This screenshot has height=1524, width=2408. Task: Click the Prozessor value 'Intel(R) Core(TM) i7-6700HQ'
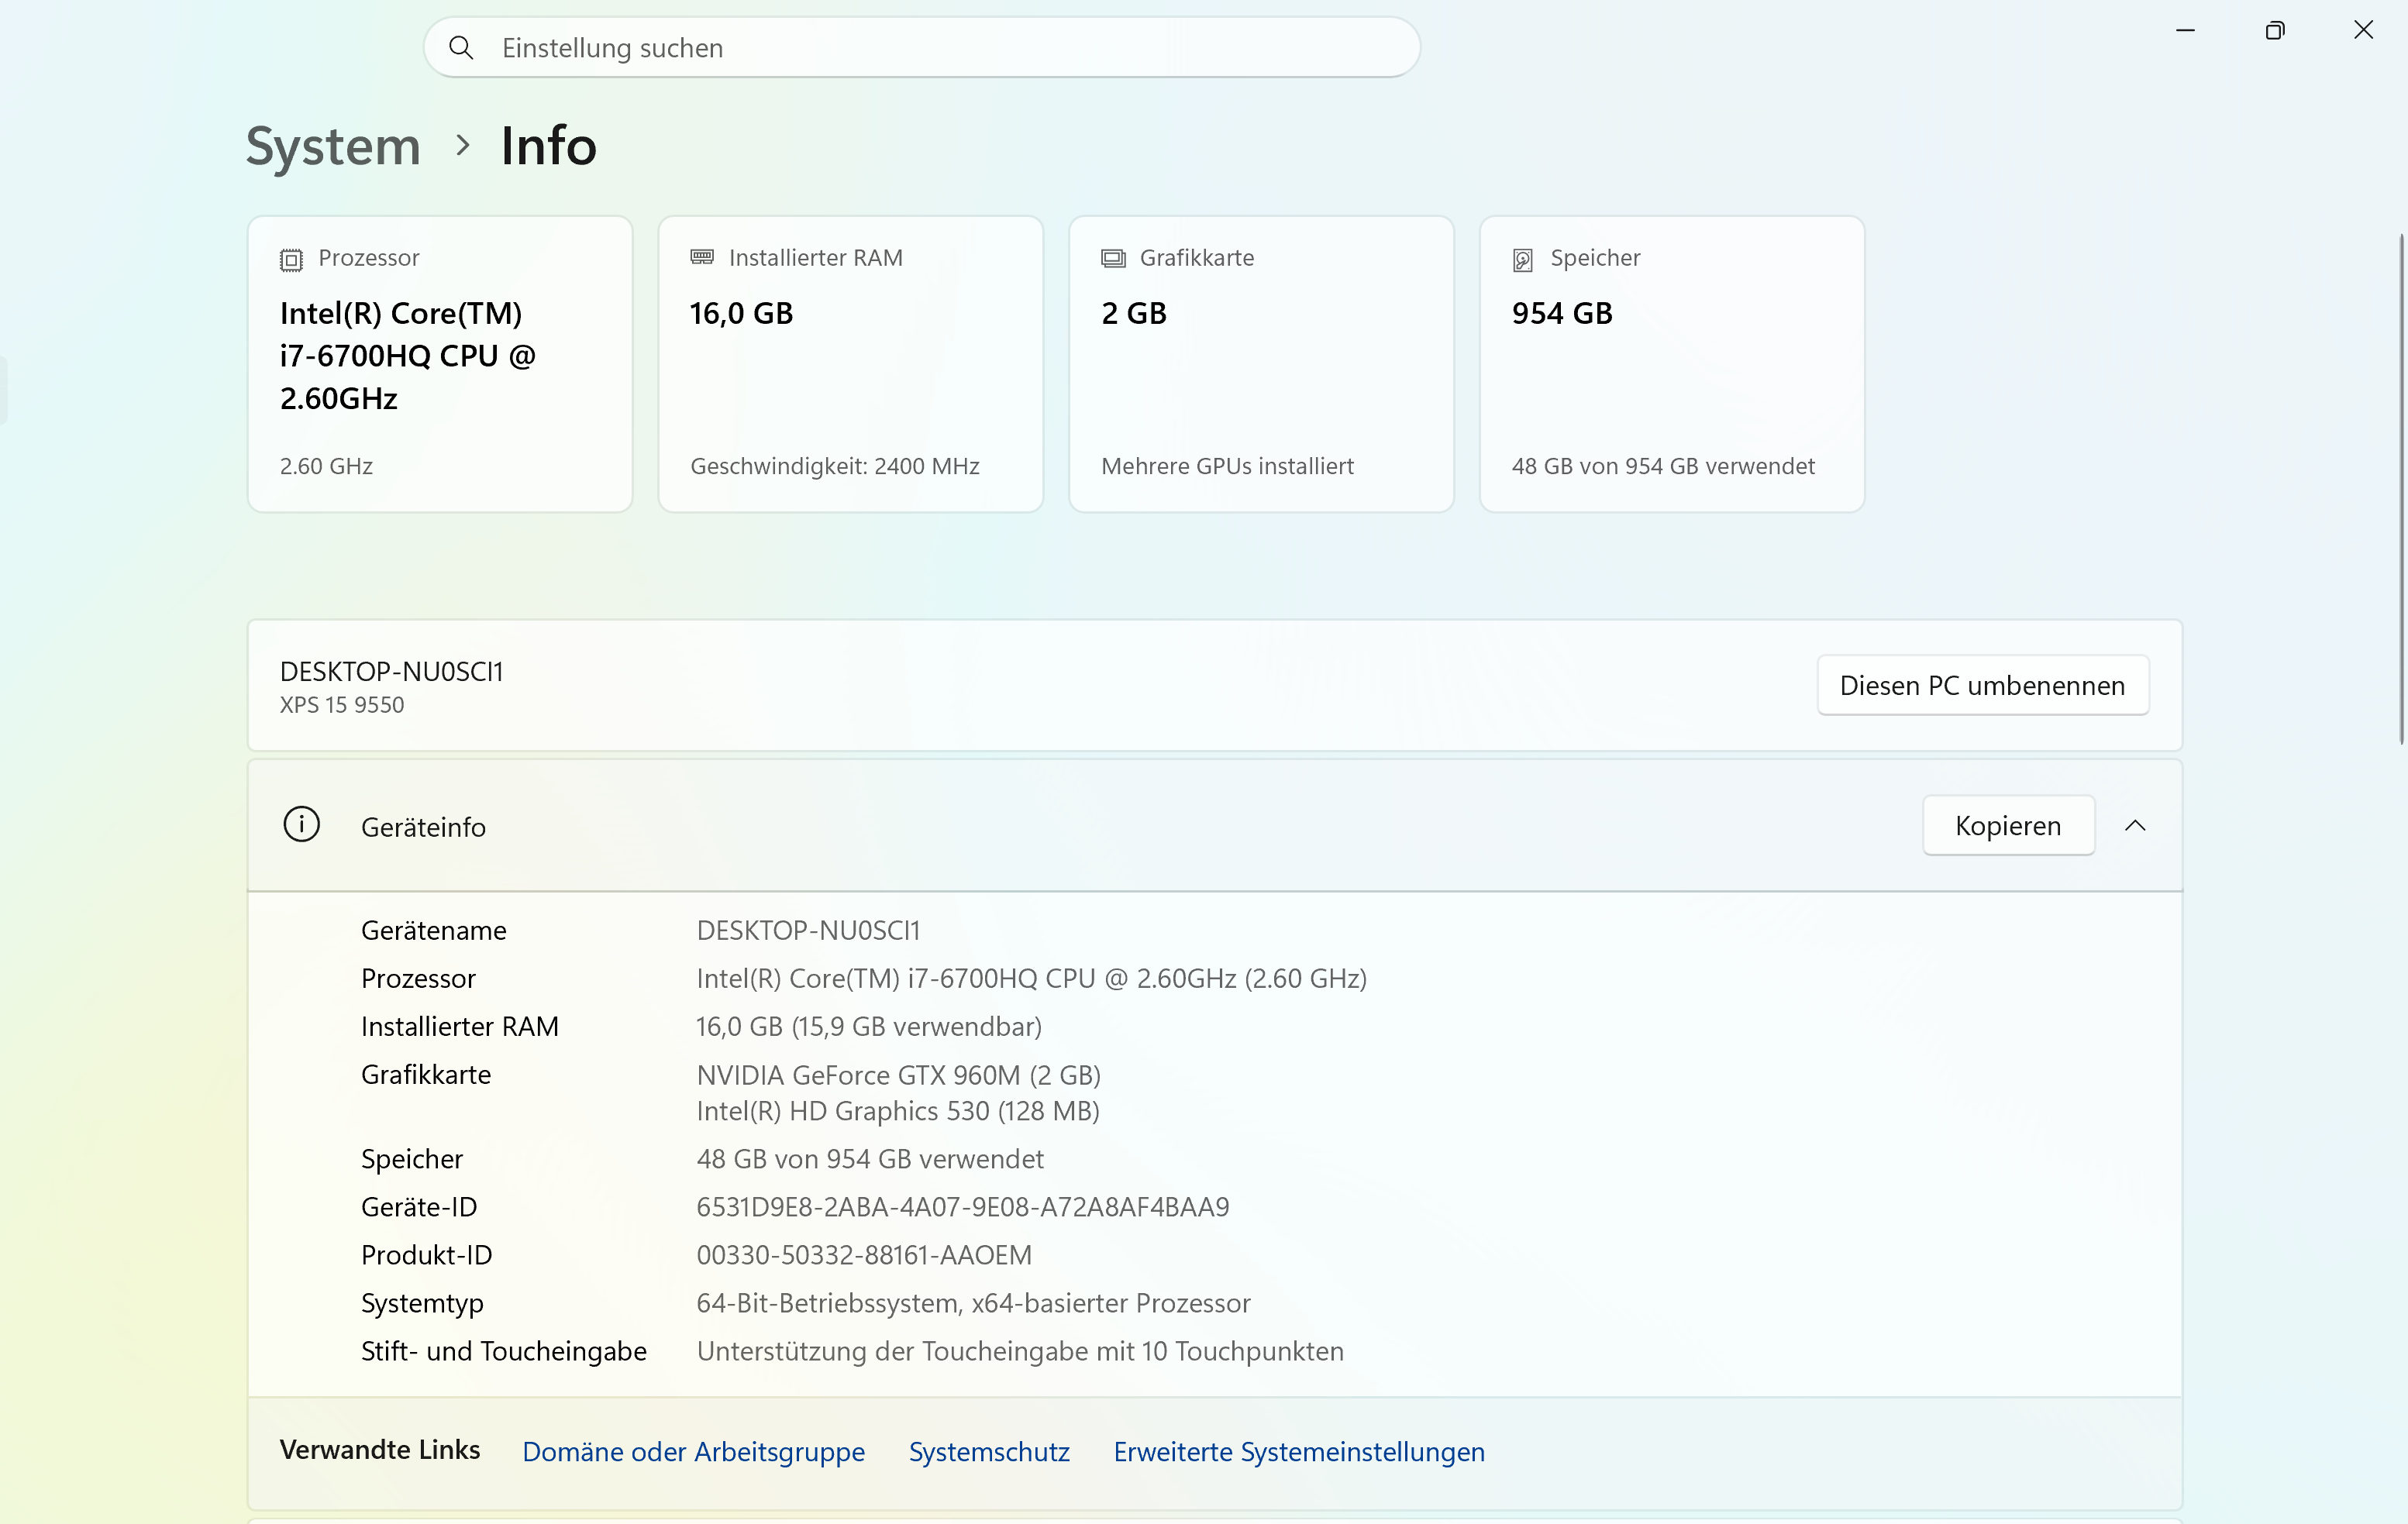tap(1031, 978)
